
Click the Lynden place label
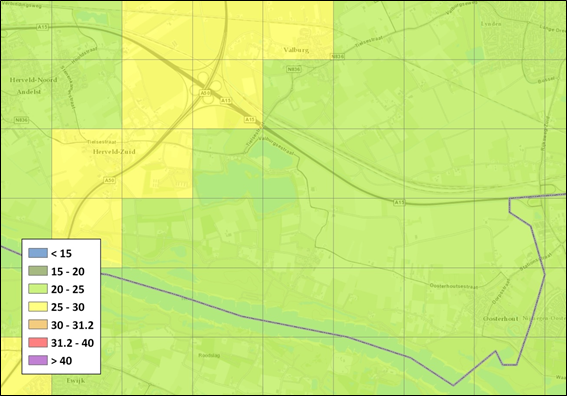(491, 24)
